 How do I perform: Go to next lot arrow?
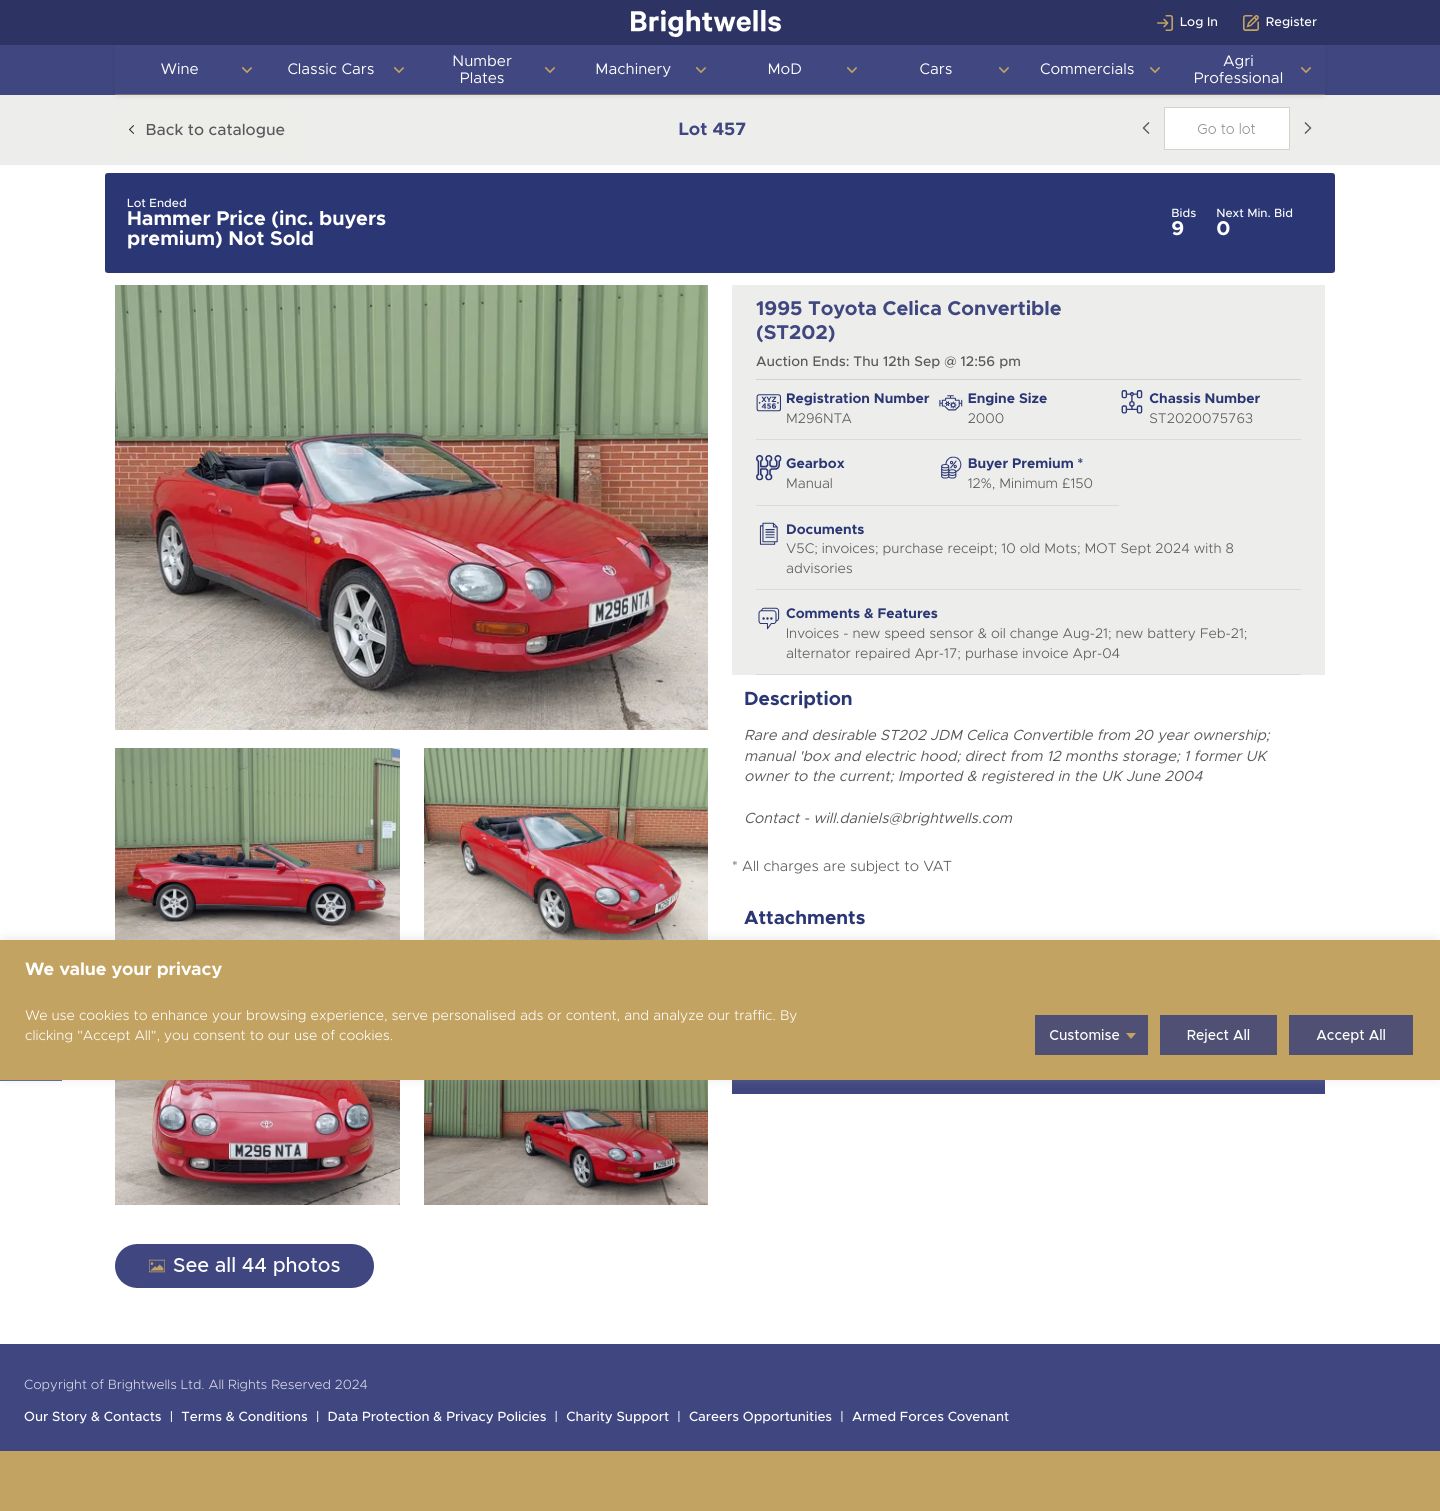(x=1307, y=128)
